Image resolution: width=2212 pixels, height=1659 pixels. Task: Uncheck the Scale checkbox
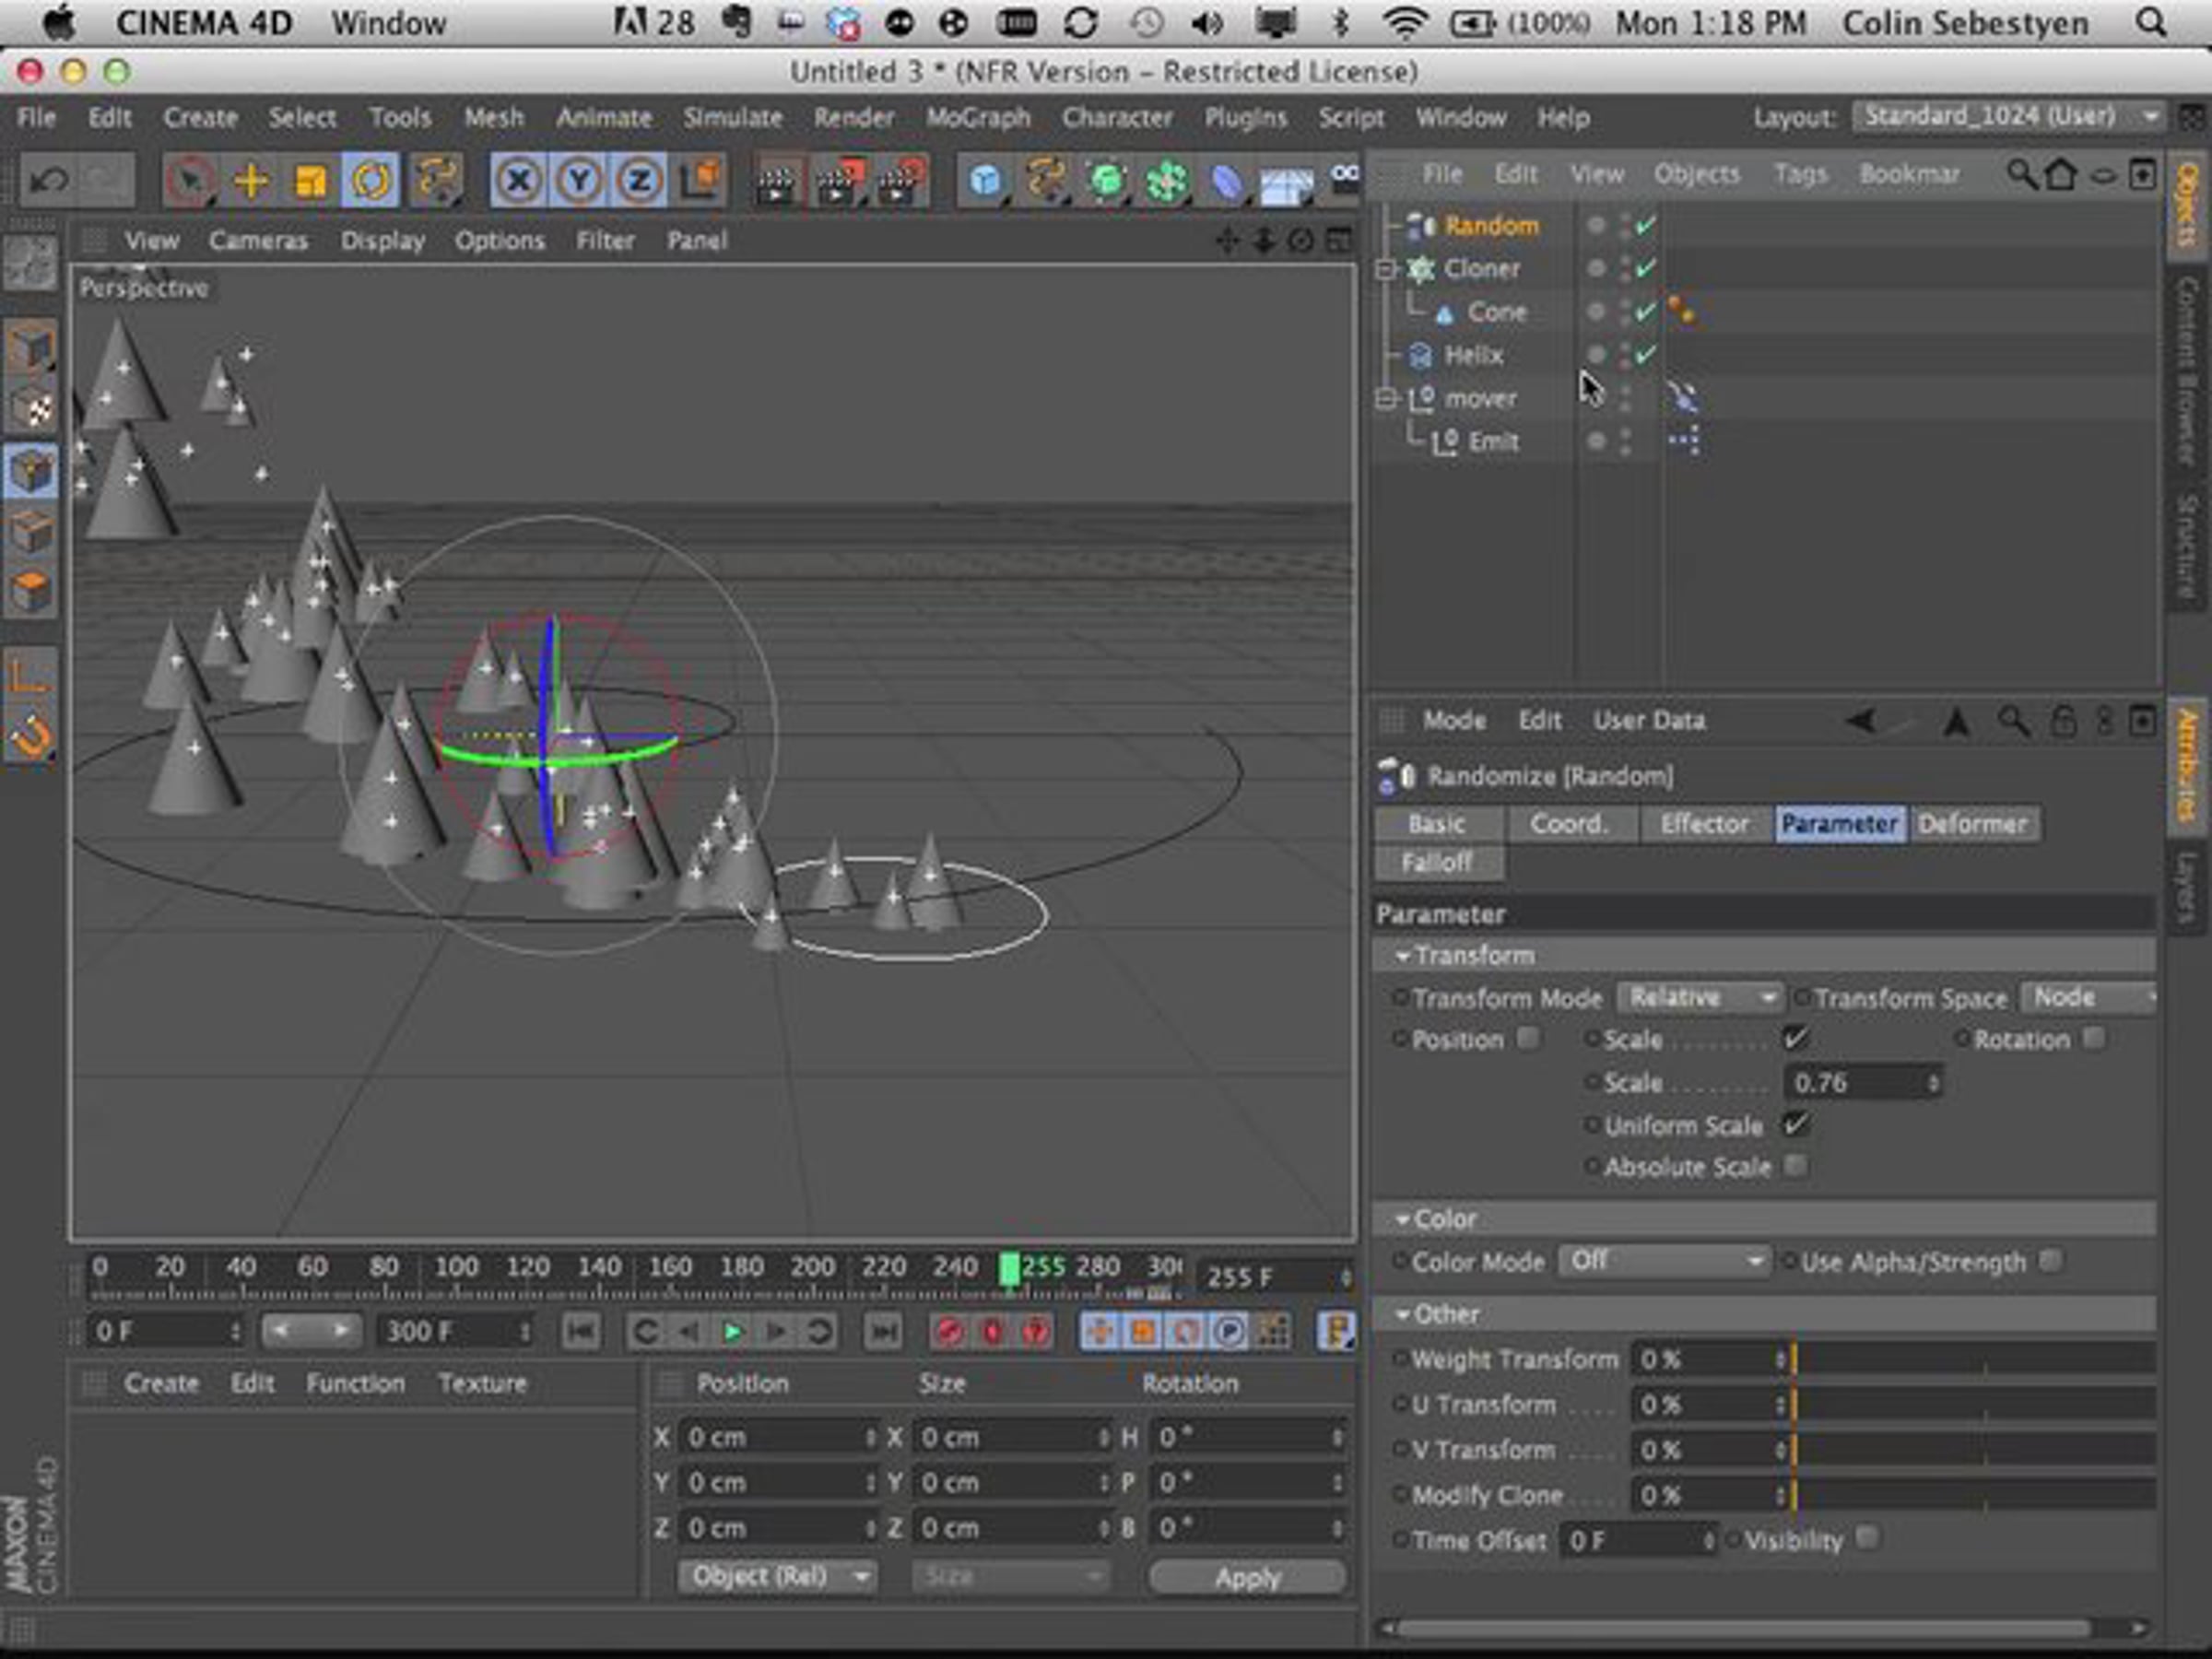[1796, 1038]
